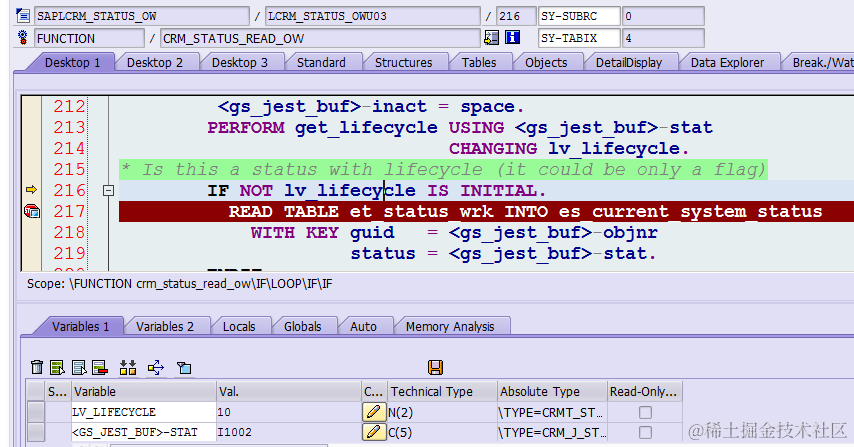Click the yellow current-line arrow at line 216

31,189
